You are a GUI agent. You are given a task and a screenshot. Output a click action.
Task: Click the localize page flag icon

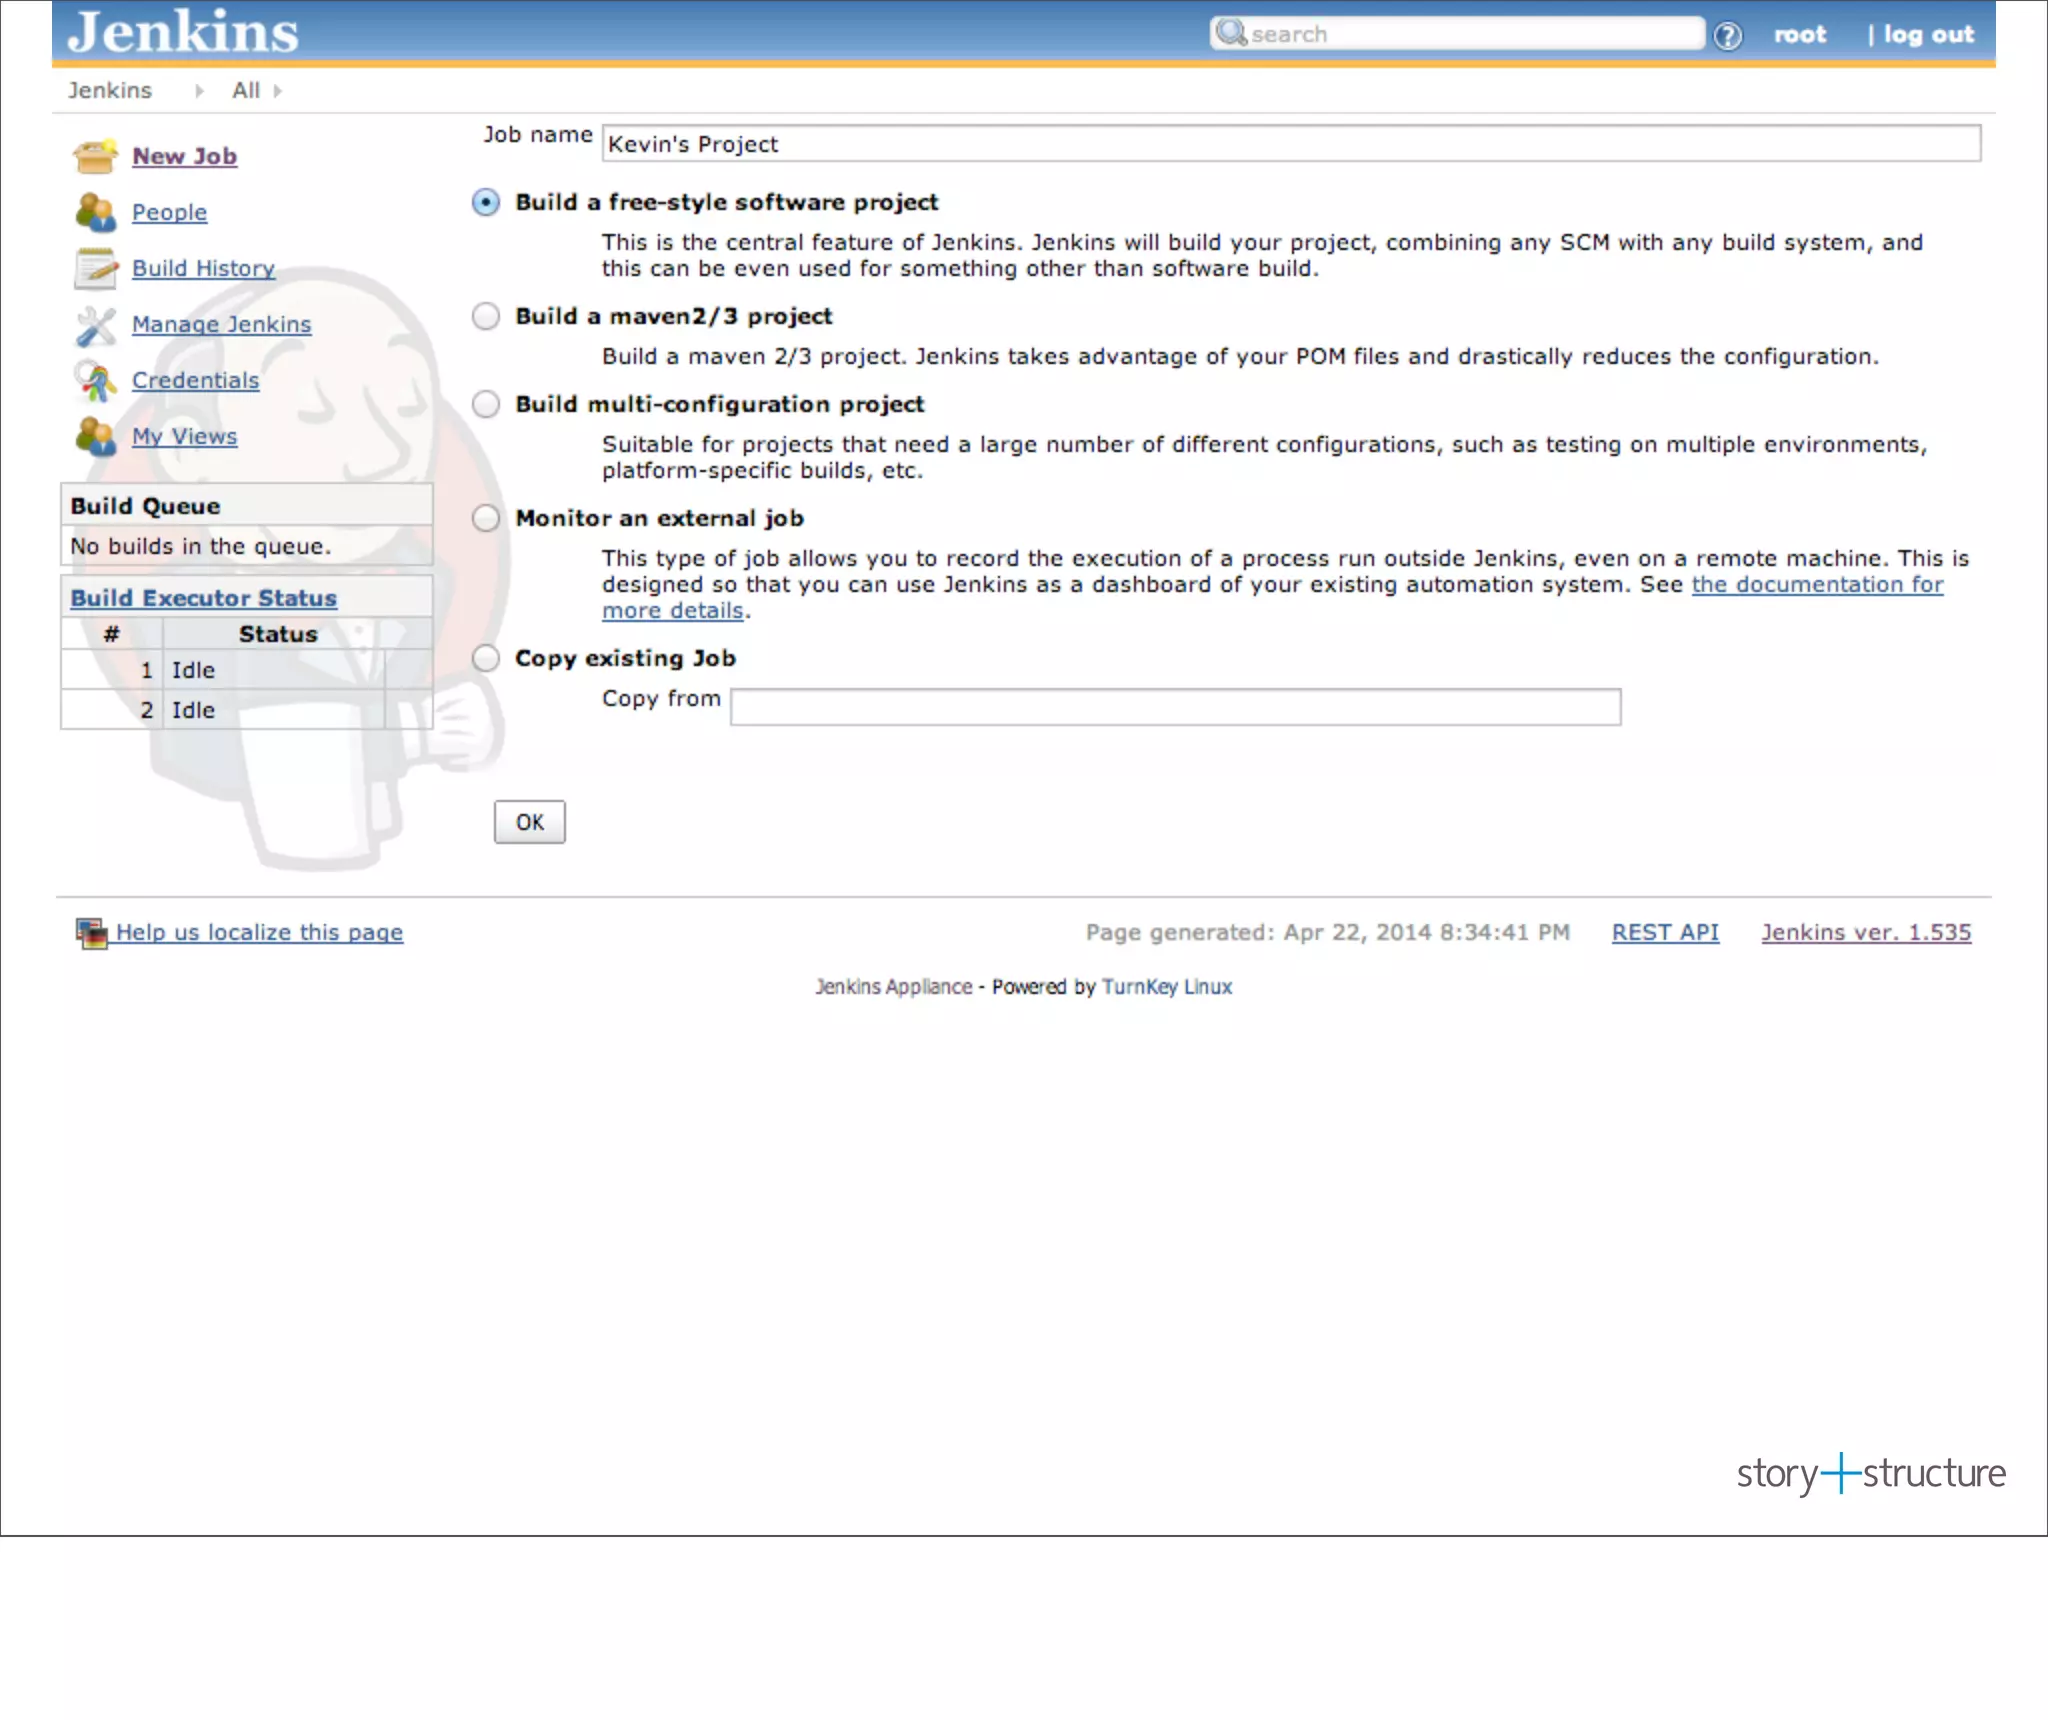click(92, 933)
